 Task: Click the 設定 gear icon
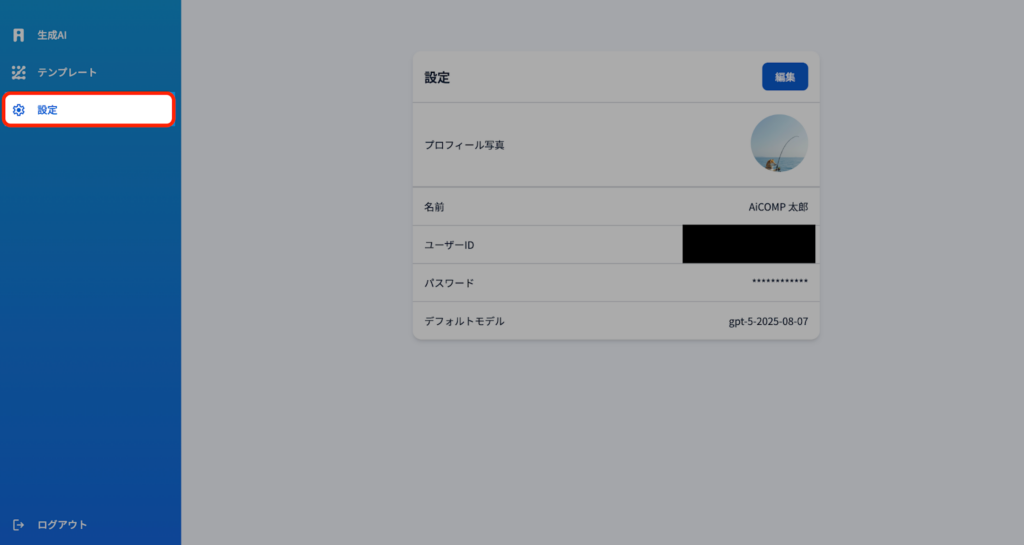tap(18, 110)
